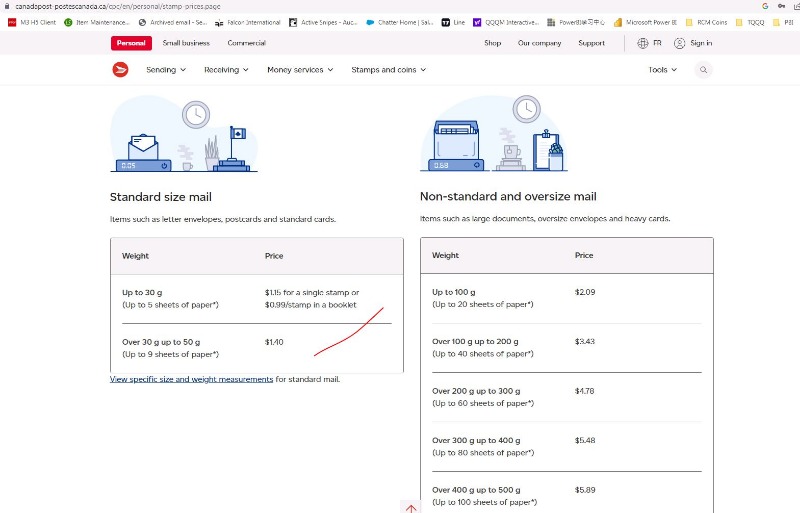The width and height of the screenshot is (800, 513).
Task: Click the '$0.99/stamp in a booklet' text
Action: pos(311,305)
